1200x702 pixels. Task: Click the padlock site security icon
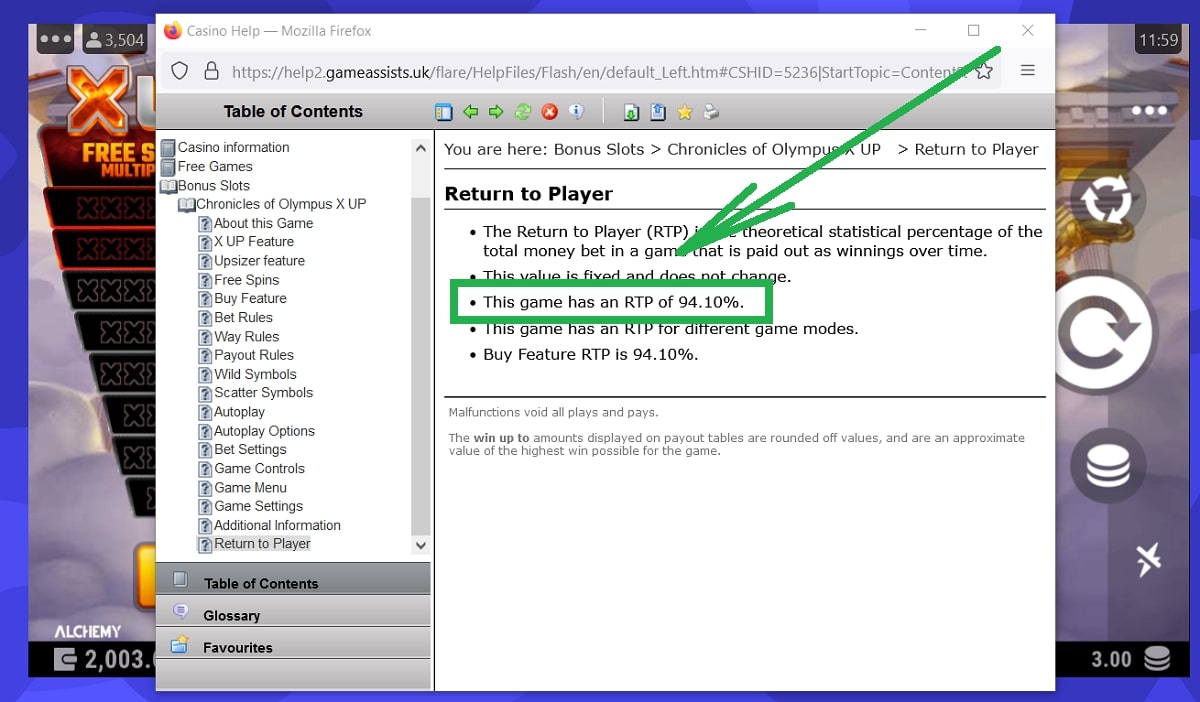pyautogui.click(x=211, y=71)
